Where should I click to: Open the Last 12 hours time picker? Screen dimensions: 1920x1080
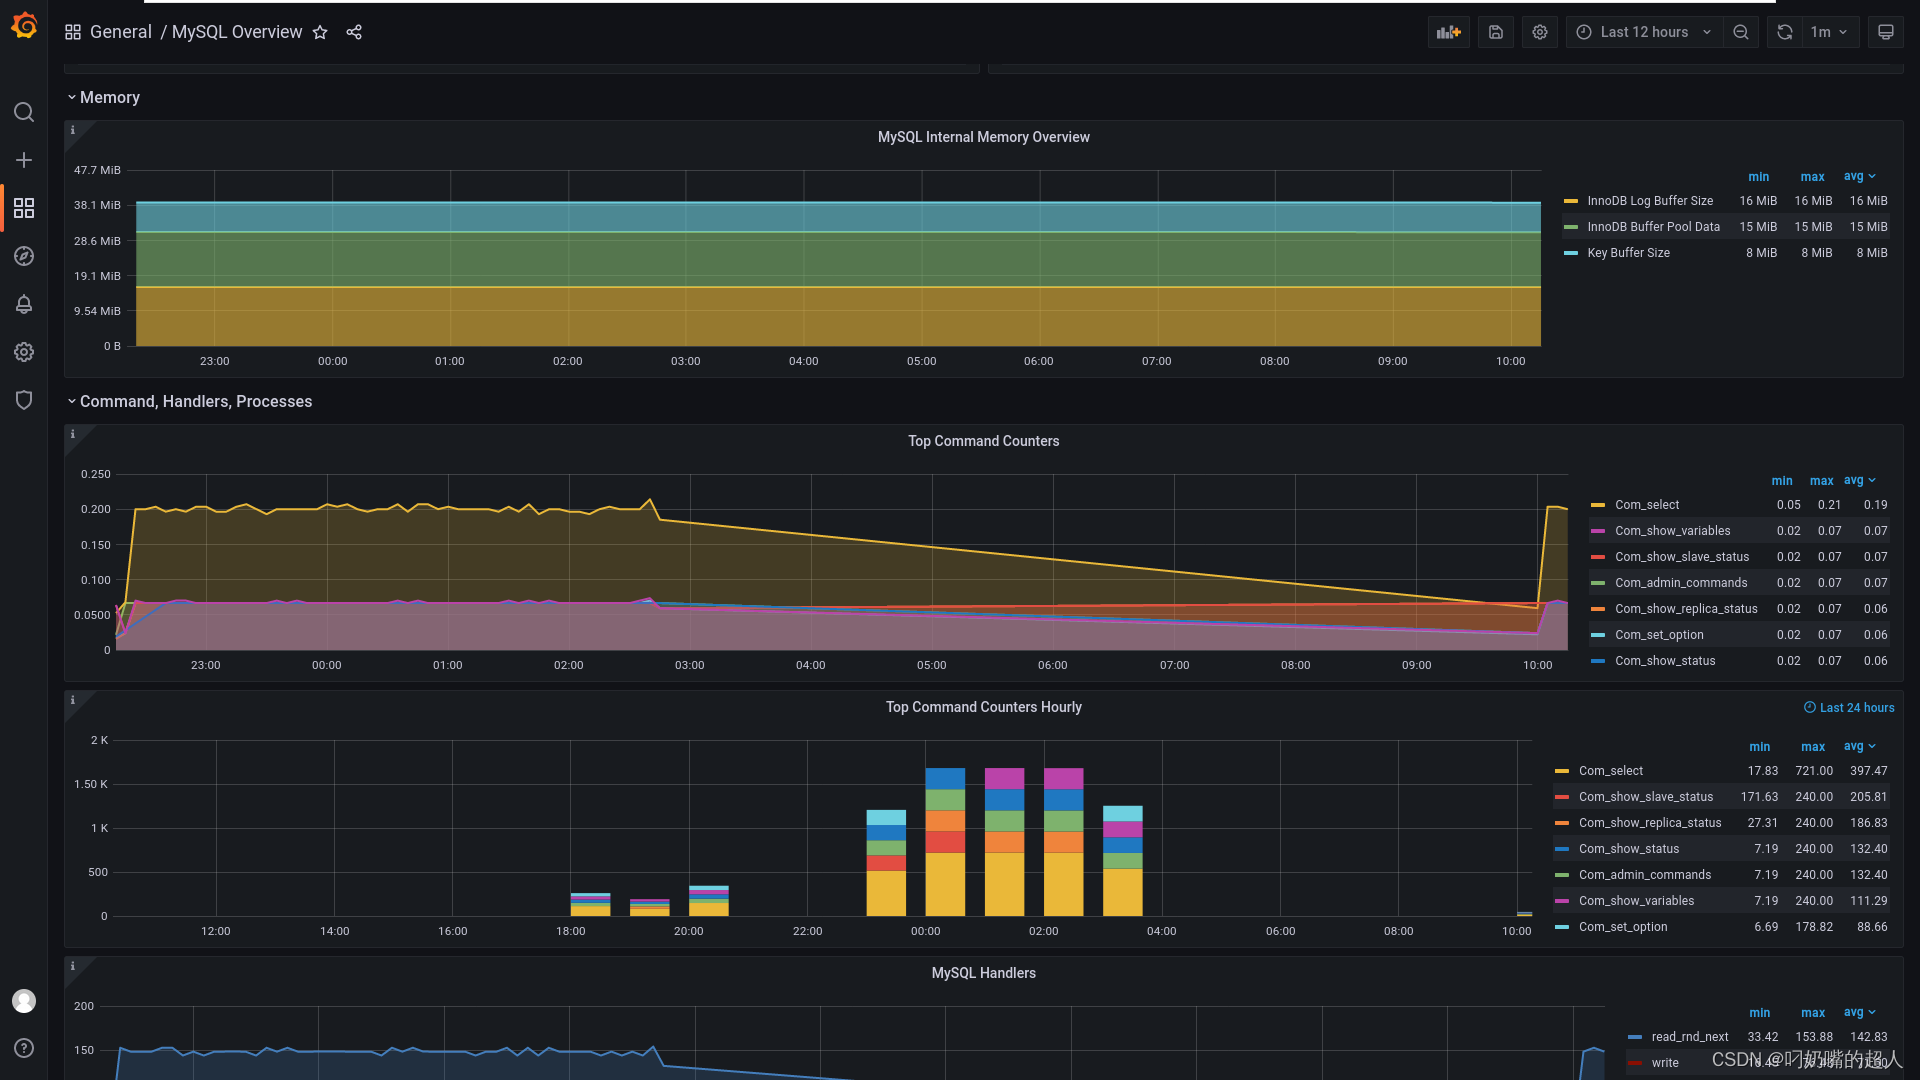click(1644, 32)
